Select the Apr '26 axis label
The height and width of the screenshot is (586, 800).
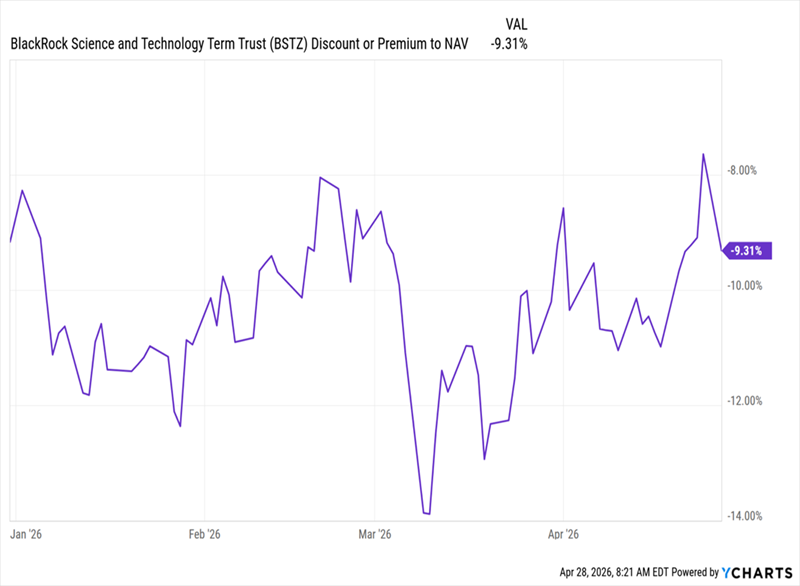pyautogui.click(x=564, y=534)
